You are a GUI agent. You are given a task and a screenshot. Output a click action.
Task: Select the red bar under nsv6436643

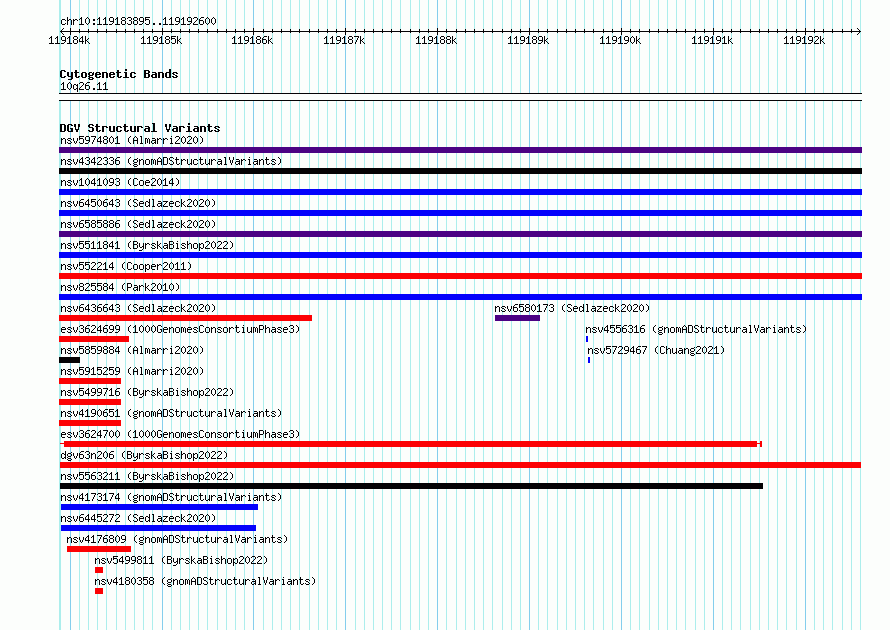186,318
